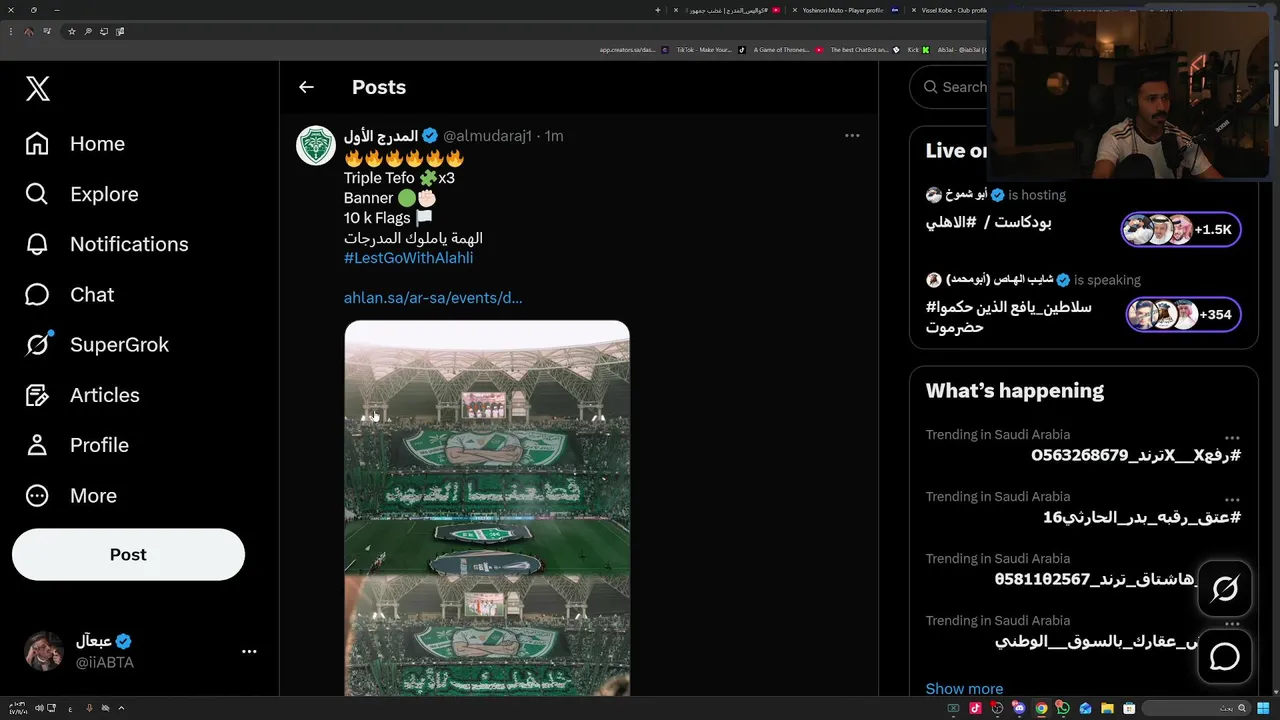Open WhatsApp from the taskbar
The height and width of the screenshot is (720, 1280).
point(1062,708)
